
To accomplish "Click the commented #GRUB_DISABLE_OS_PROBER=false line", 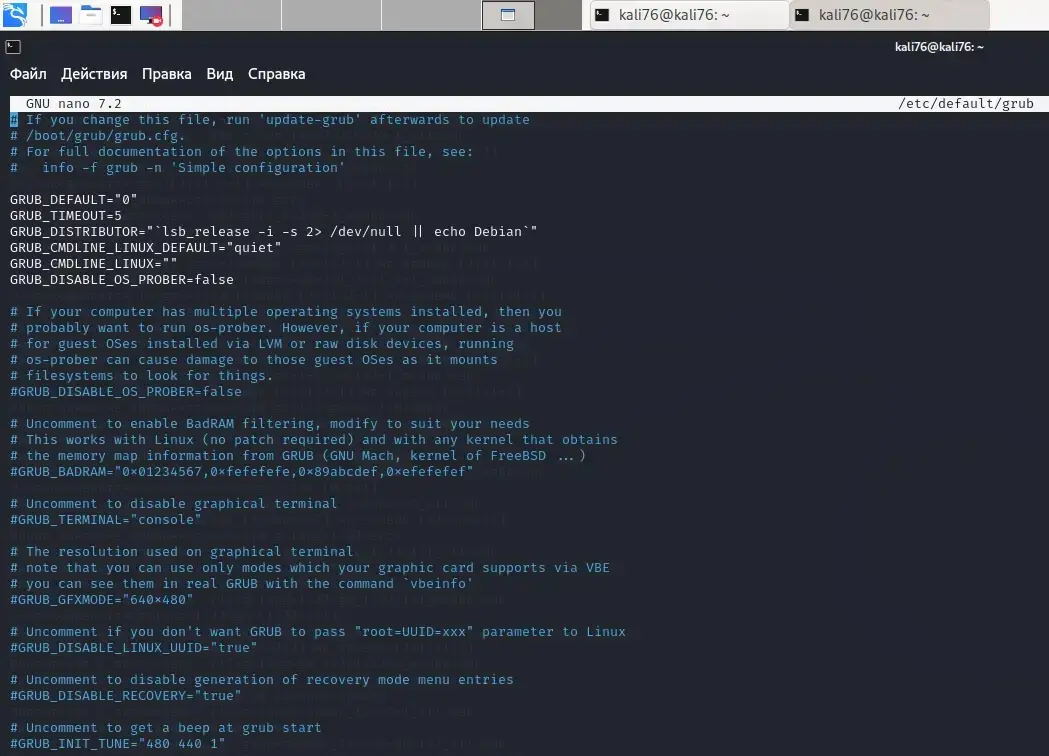I will click(126, 391).
